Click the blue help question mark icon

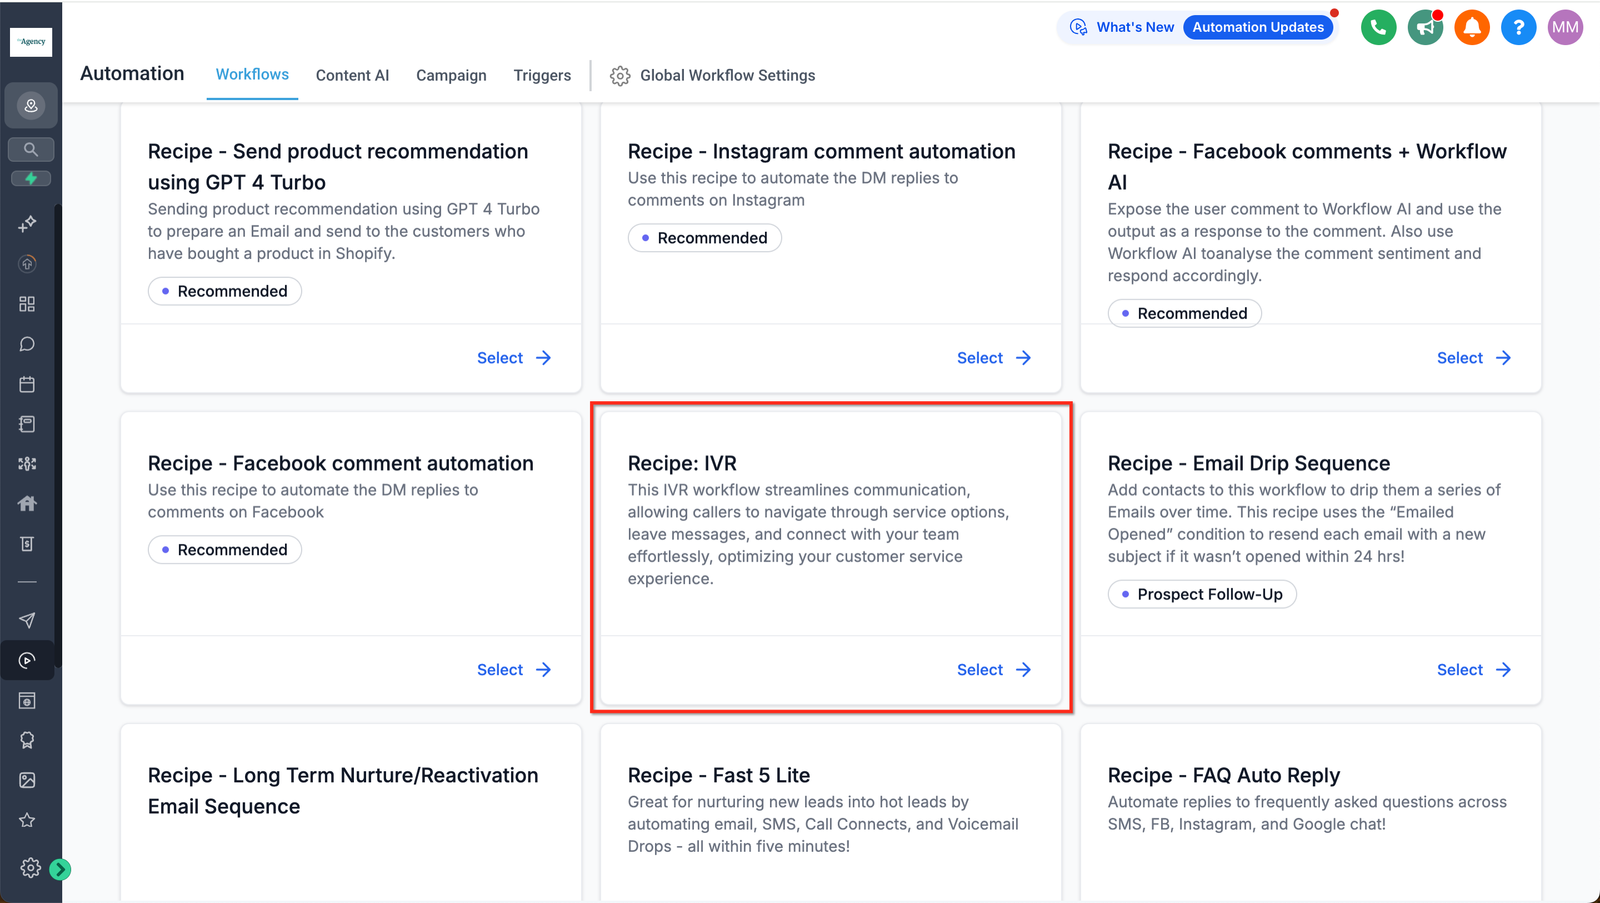[1518, 27]
